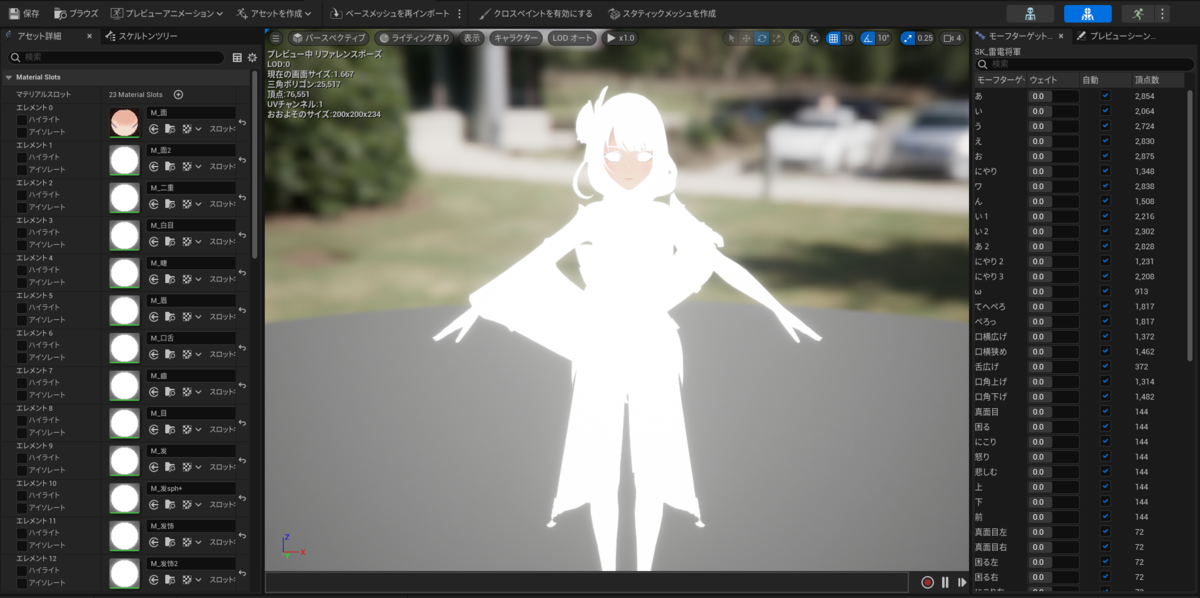Click the x1.0 playback speed button

pos(620,38)
